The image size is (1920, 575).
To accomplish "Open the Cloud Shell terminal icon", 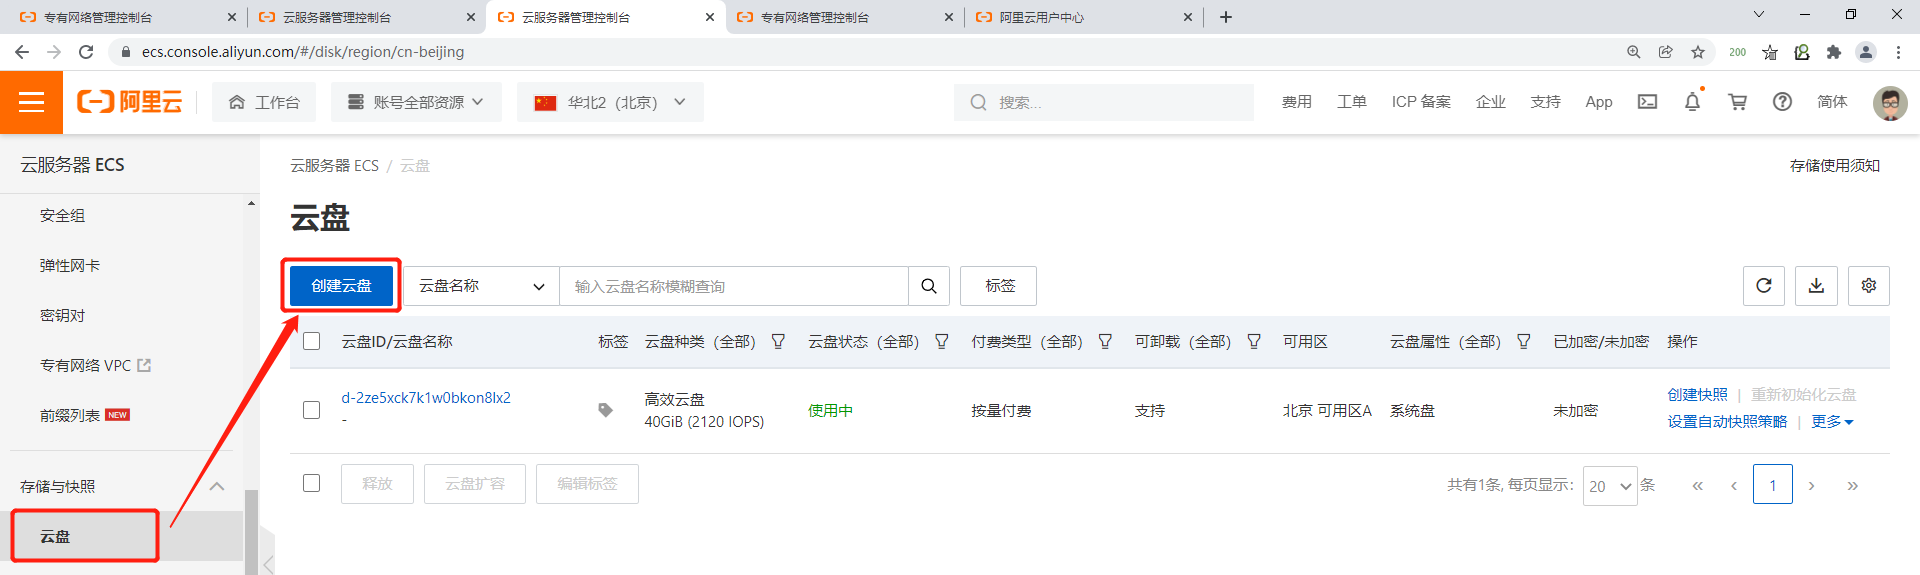I will (1647, 102).
